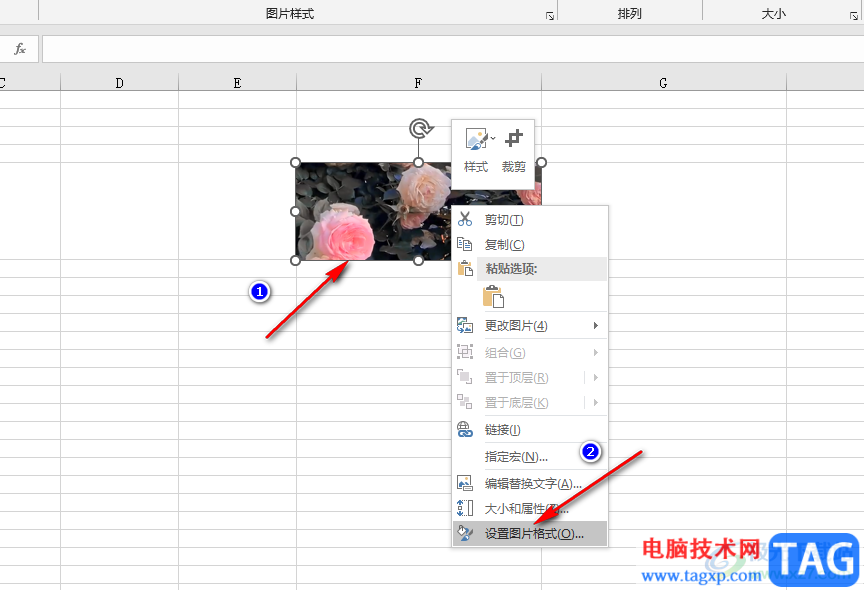Click the top-left resize handle of picture

click(x=295, y=163)
